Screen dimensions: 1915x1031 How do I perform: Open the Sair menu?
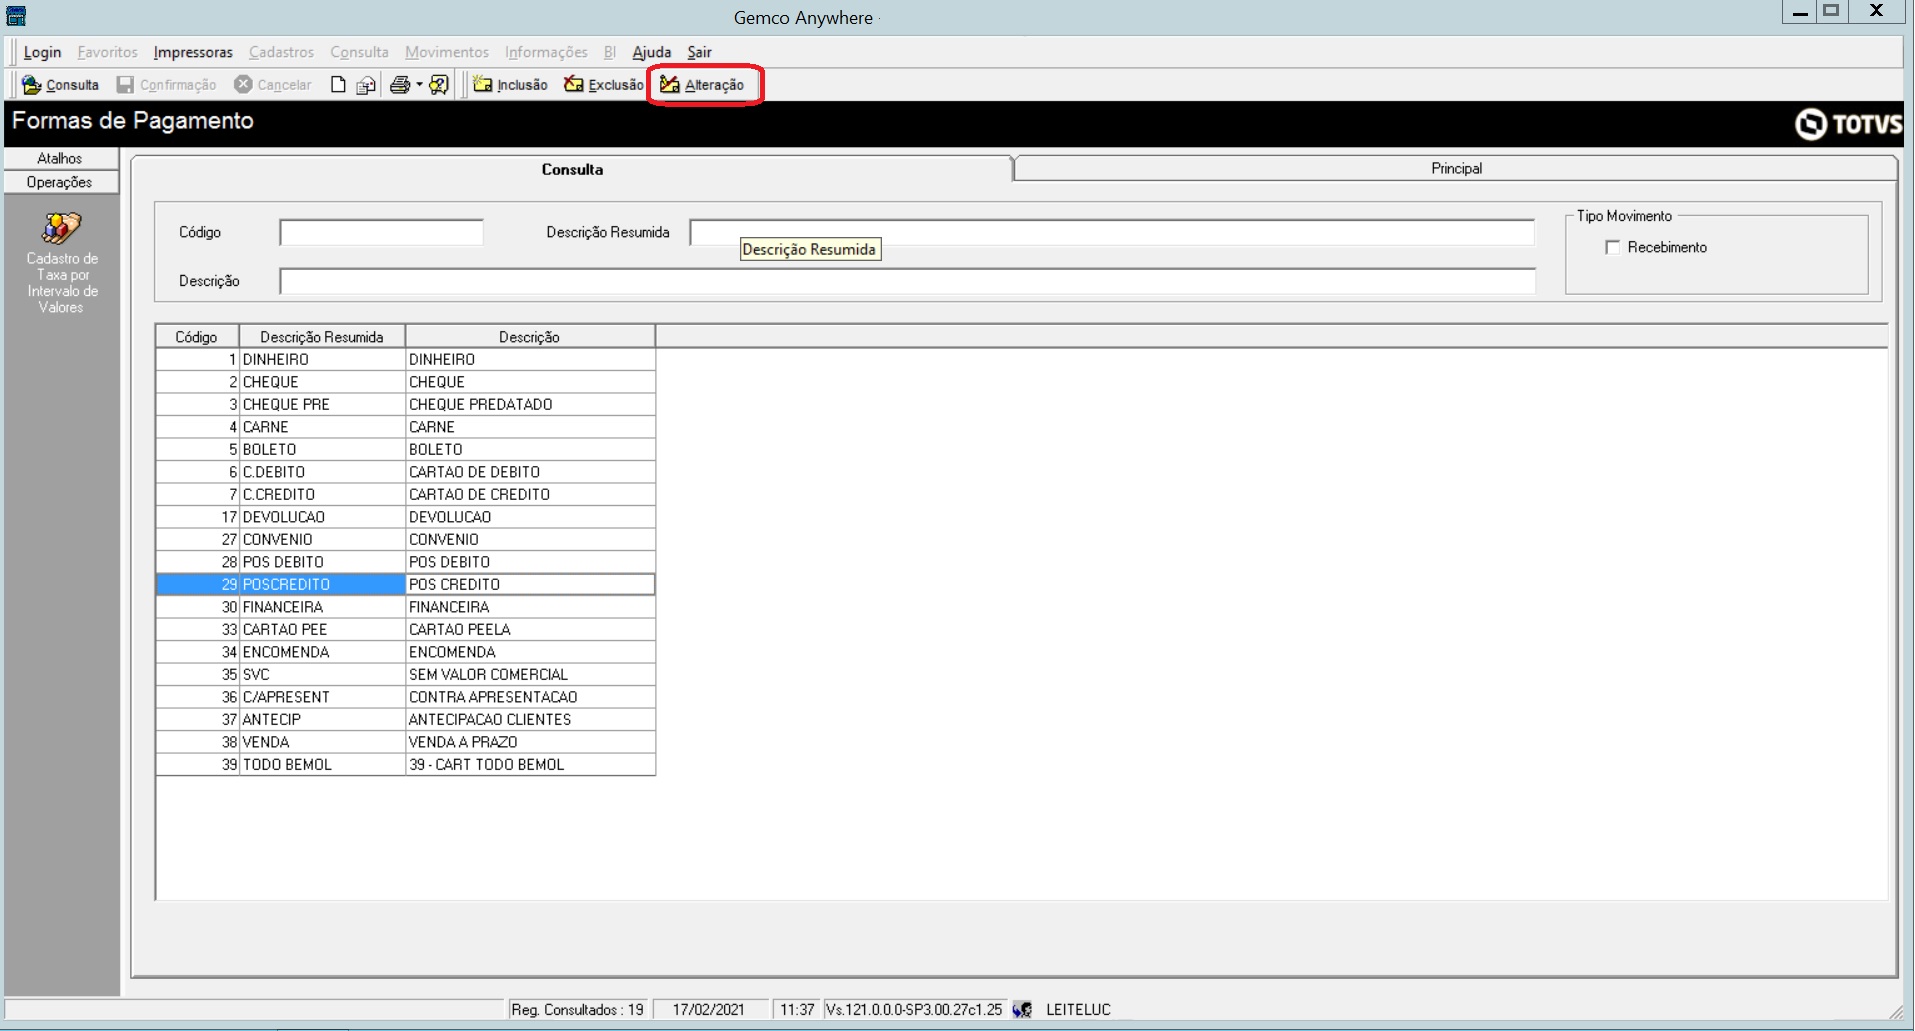[699, 52]
